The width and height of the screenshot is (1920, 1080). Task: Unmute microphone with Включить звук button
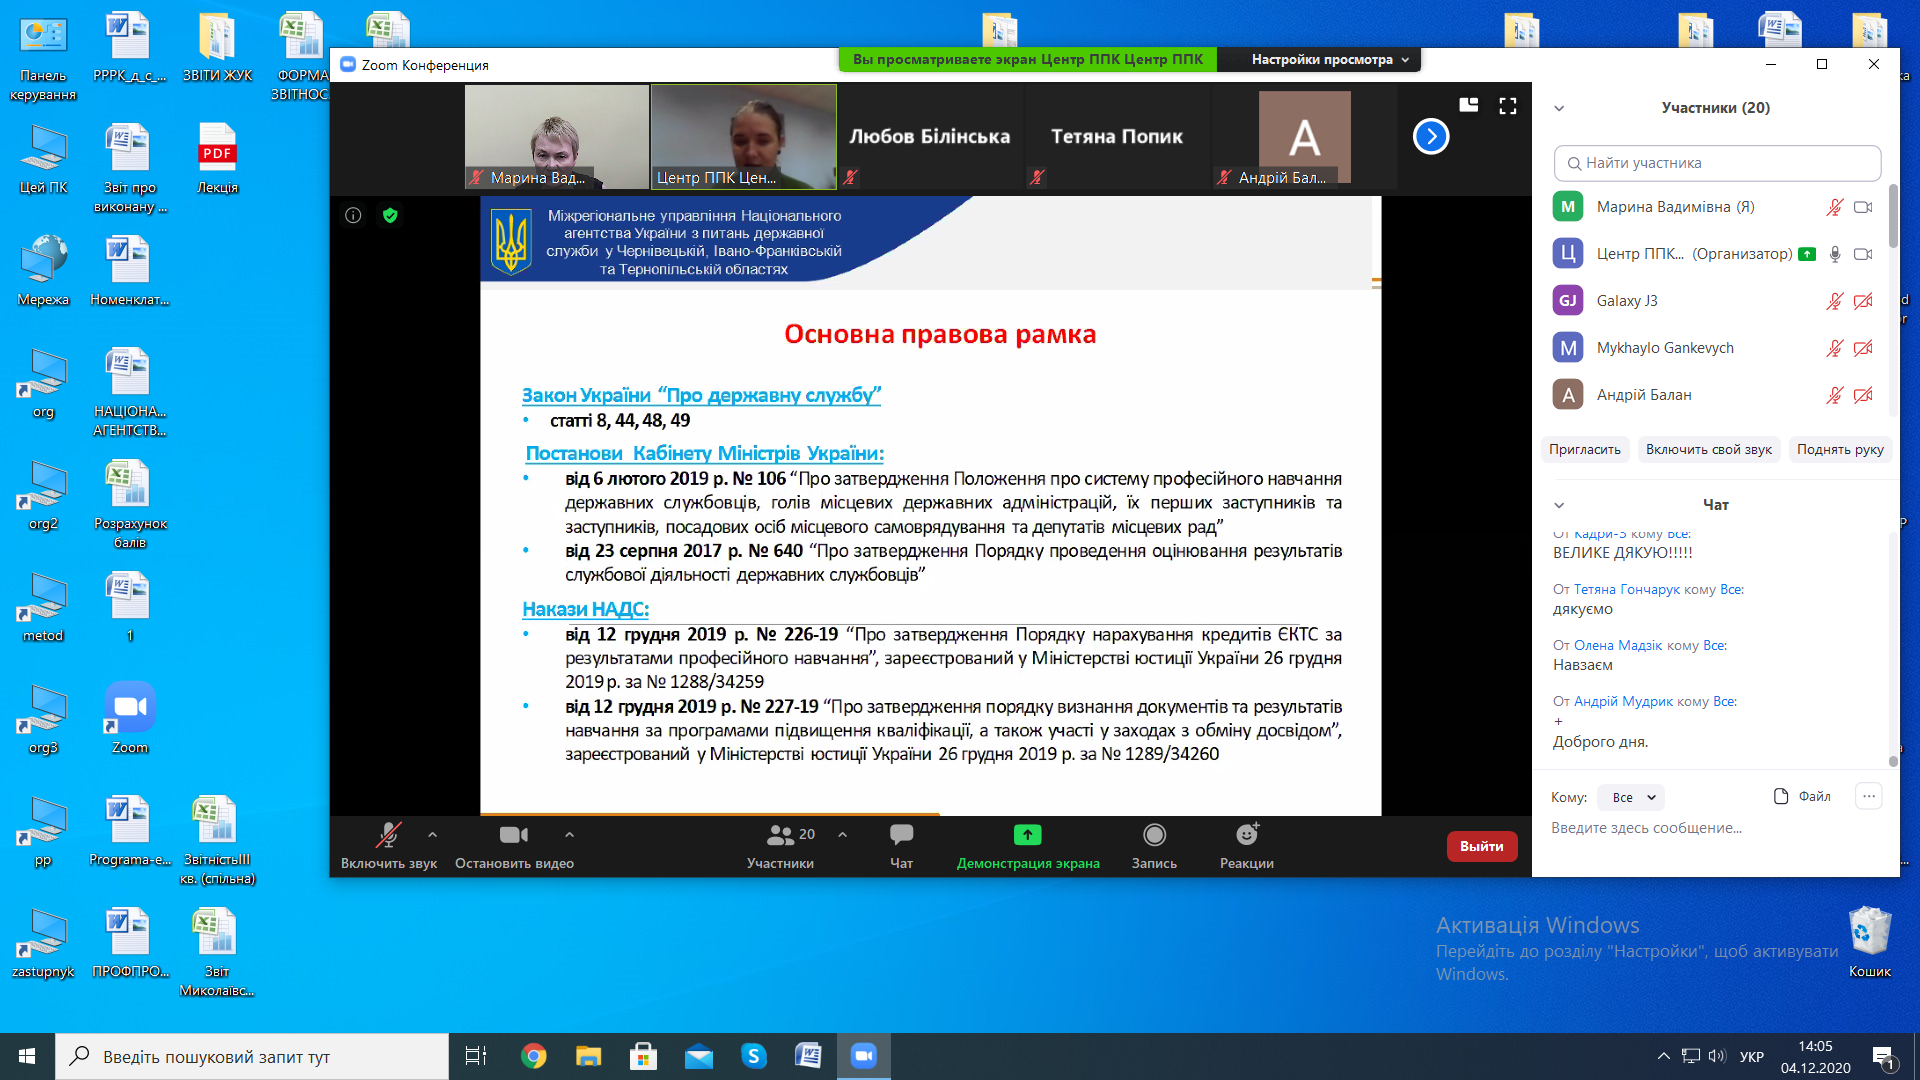388,846
